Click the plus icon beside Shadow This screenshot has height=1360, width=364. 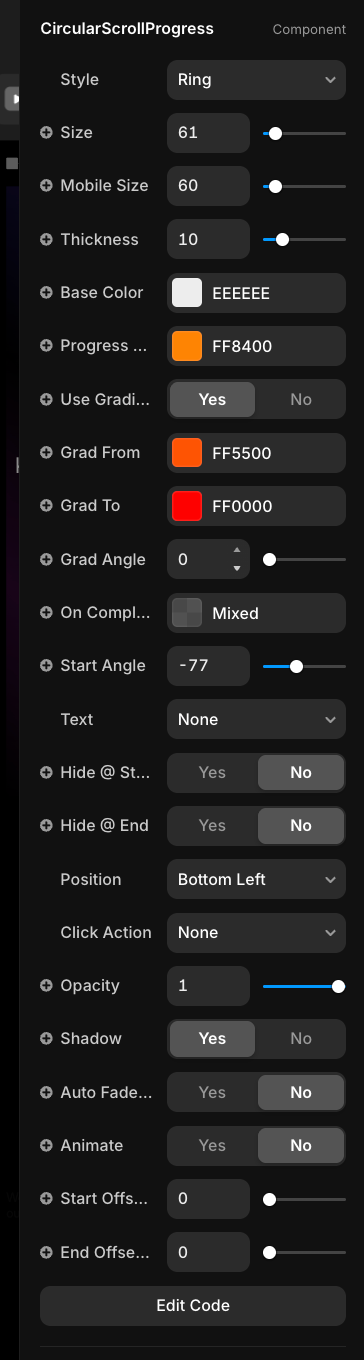point(46,1039)
